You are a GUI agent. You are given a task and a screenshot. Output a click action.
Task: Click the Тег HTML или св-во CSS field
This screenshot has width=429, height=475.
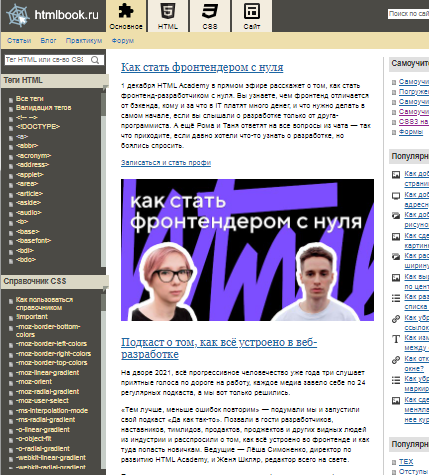point(47,60)
